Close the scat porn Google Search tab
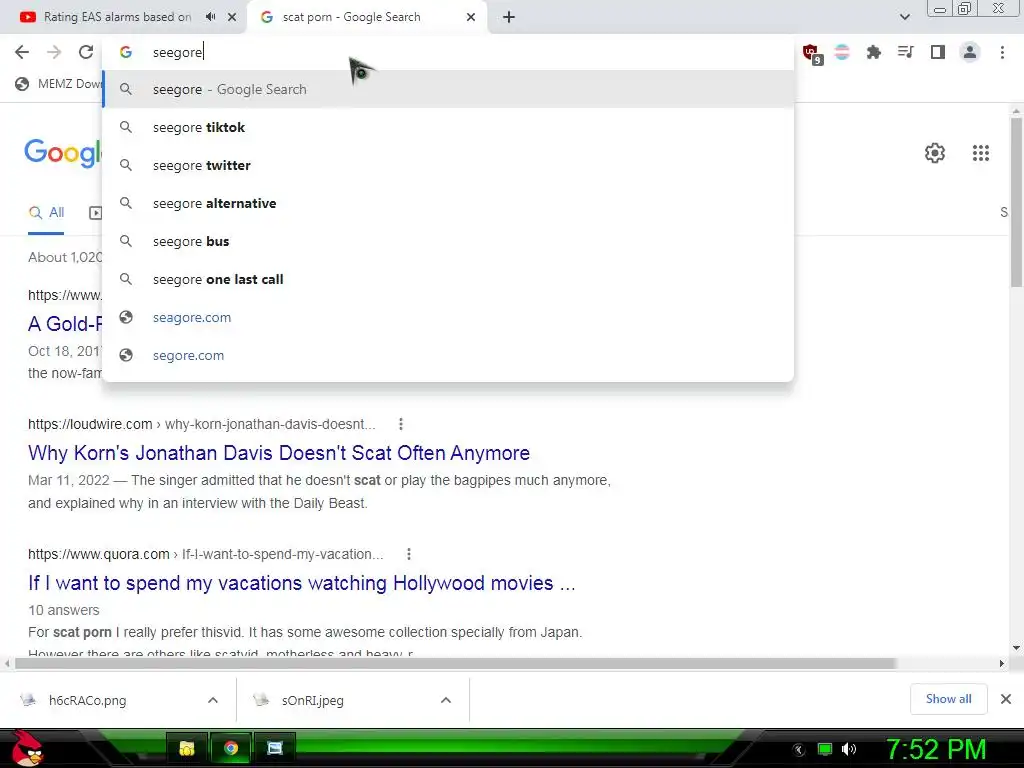Image resolution: width=1024 pixels, height=768 pixels. 471,17
